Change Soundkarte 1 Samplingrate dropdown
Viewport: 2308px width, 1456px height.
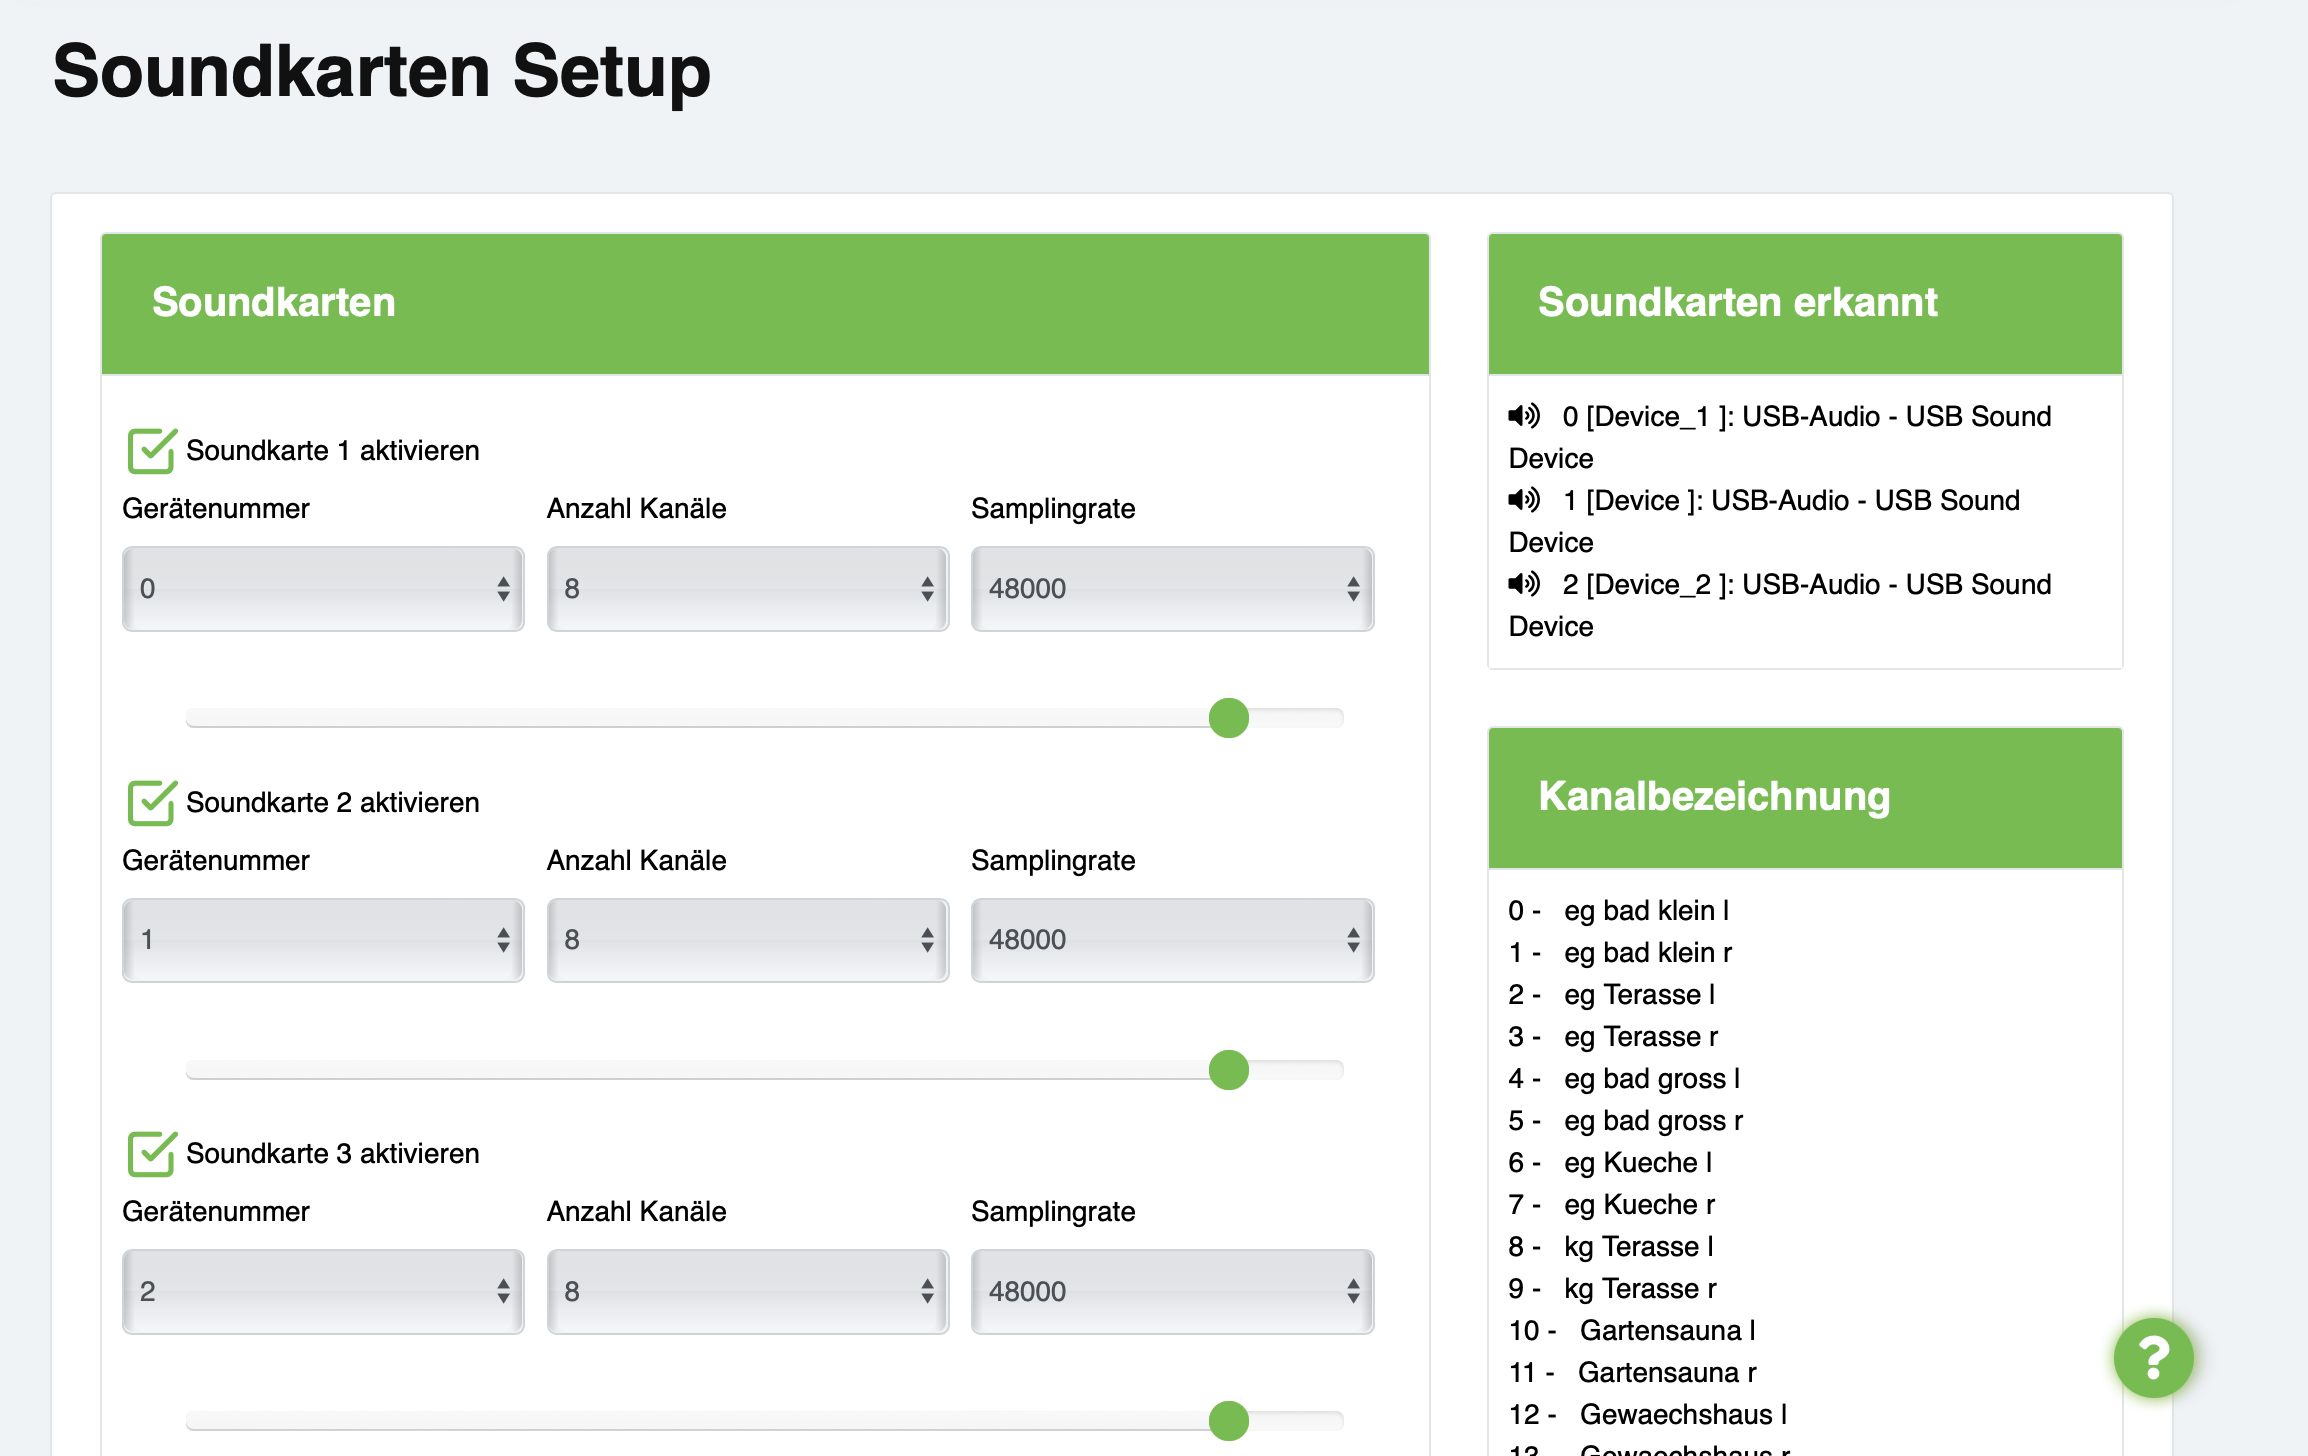click(1172, 589)
